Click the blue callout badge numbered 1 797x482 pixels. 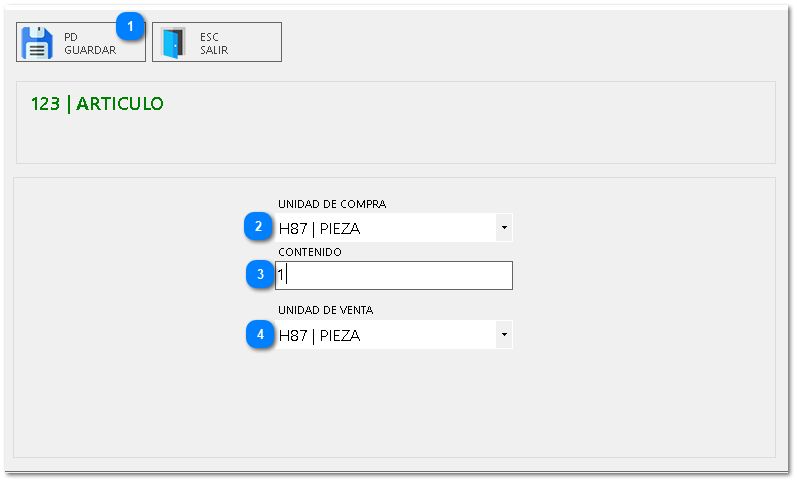131,25
